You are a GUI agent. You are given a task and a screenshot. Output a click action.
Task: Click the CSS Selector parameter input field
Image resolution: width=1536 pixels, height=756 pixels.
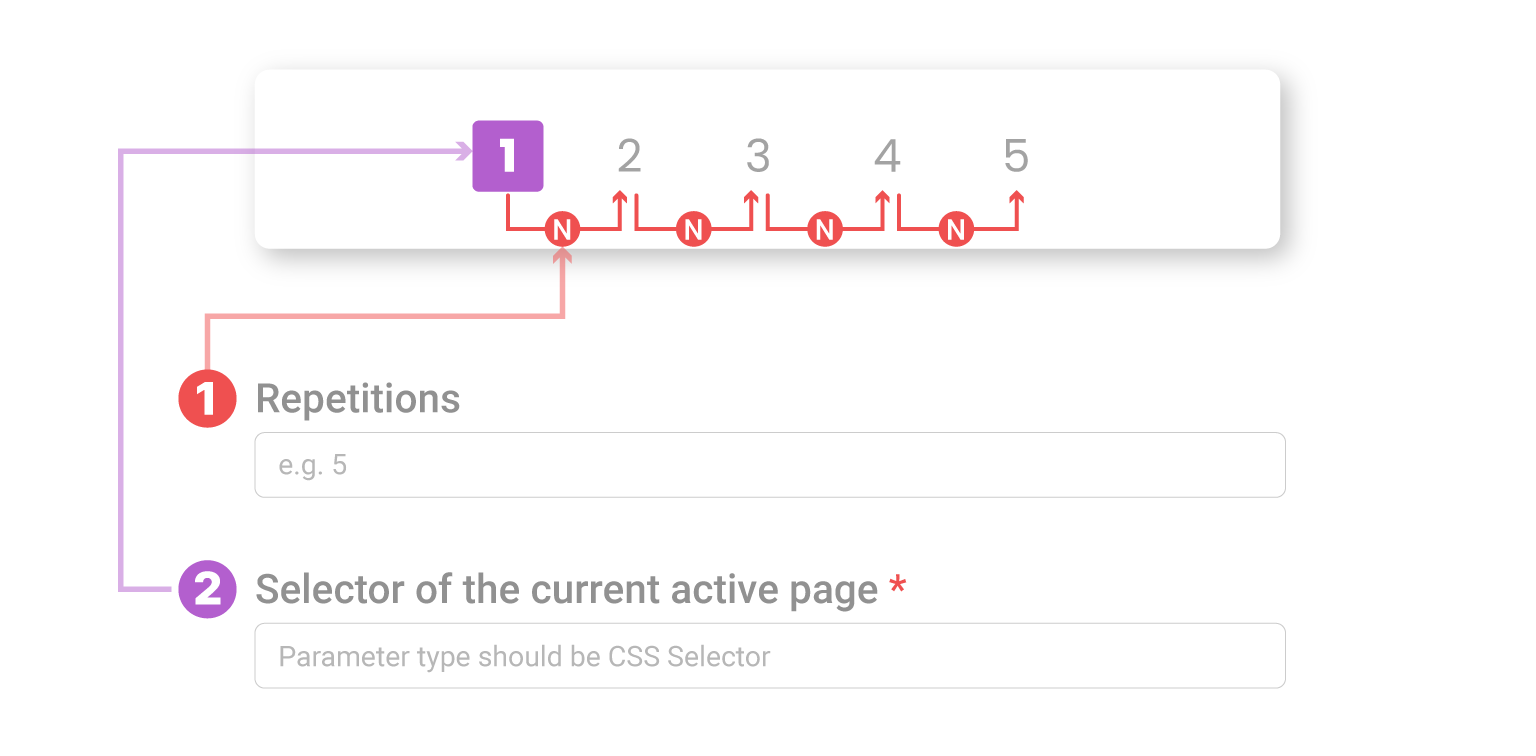click(770, 656)
